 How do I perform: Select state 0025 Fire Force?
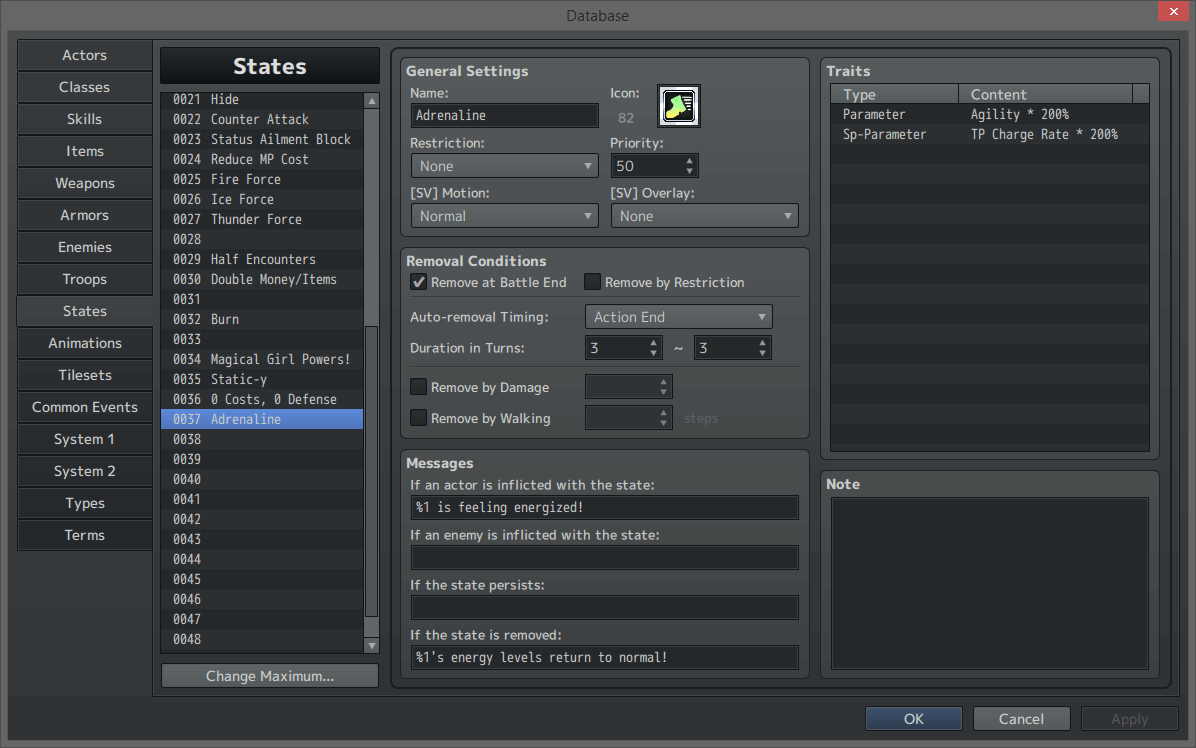(262, 179)
